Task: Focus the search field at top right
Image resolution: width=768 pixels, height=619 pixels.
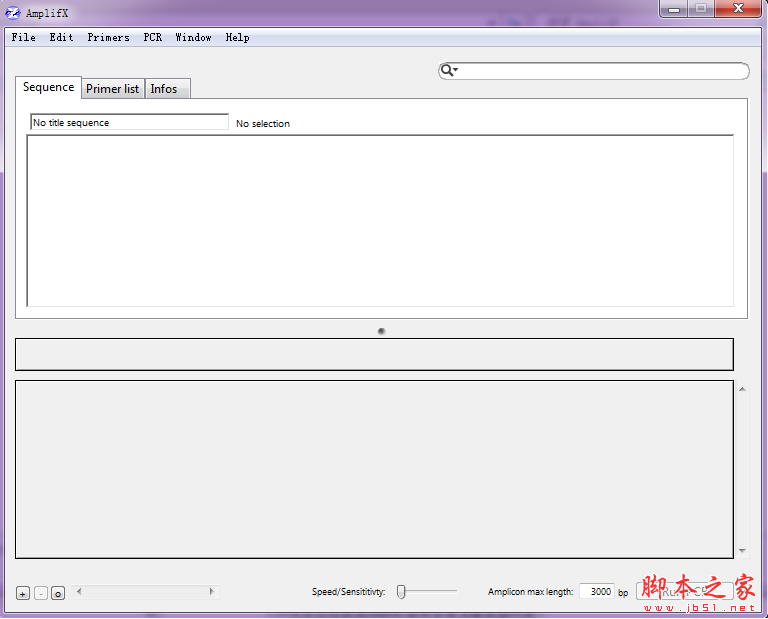Action: pos(594,71)
